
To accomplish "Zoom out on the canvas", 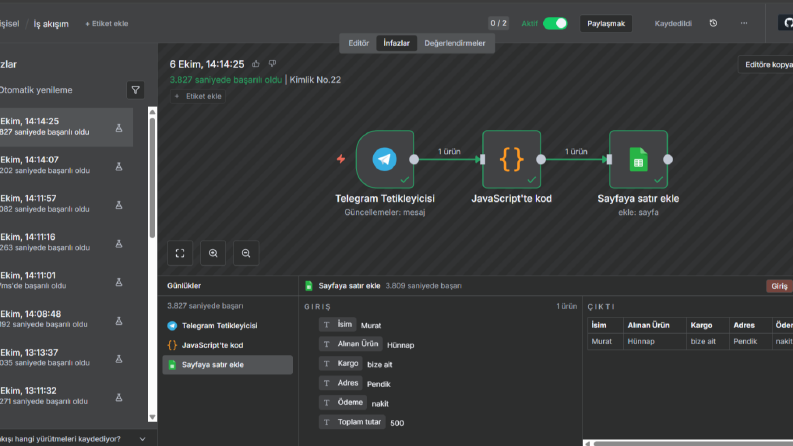I will click(246, 253).
